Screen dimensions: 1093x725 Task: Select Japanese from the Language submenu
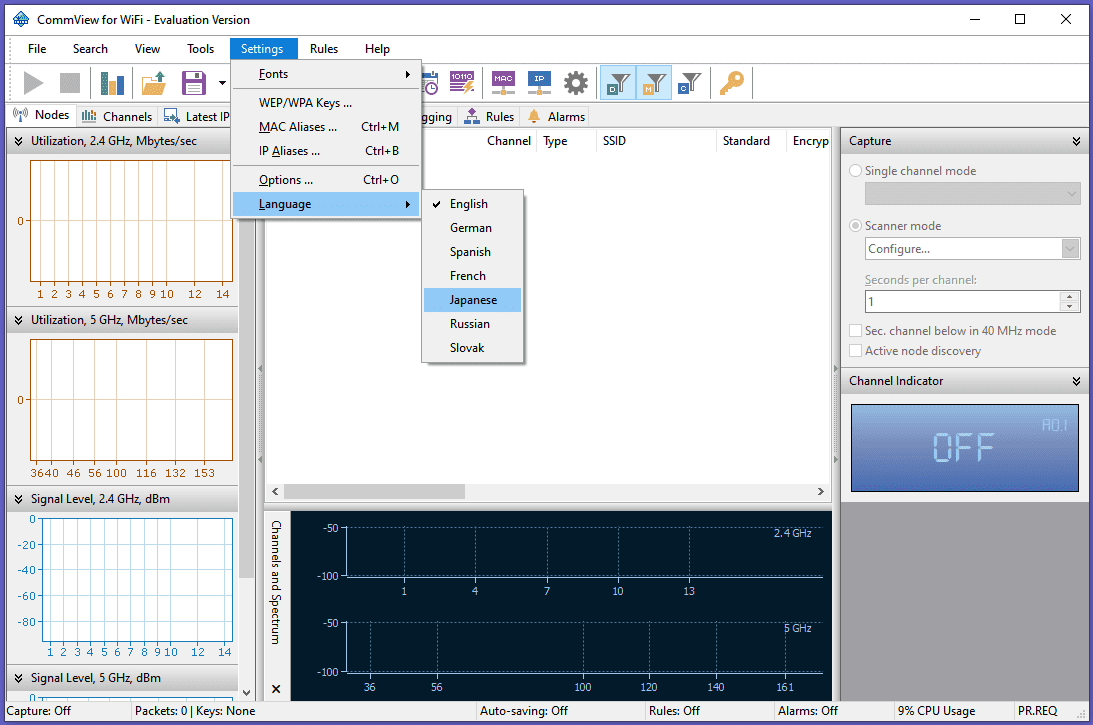click(x=473, y=300)
